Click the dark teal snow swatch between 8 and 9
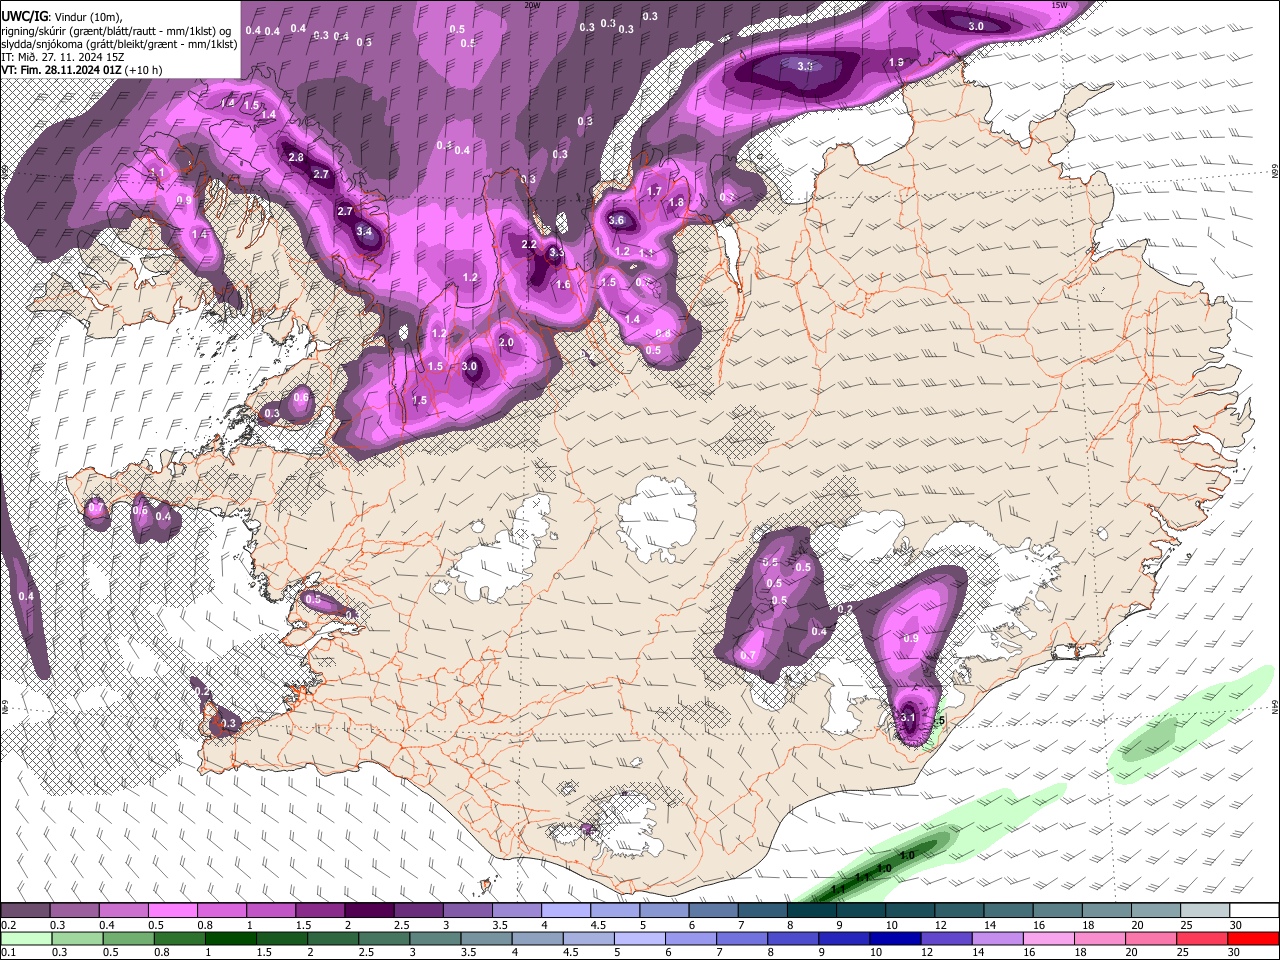1280x960 pixels. pos(812,911)
